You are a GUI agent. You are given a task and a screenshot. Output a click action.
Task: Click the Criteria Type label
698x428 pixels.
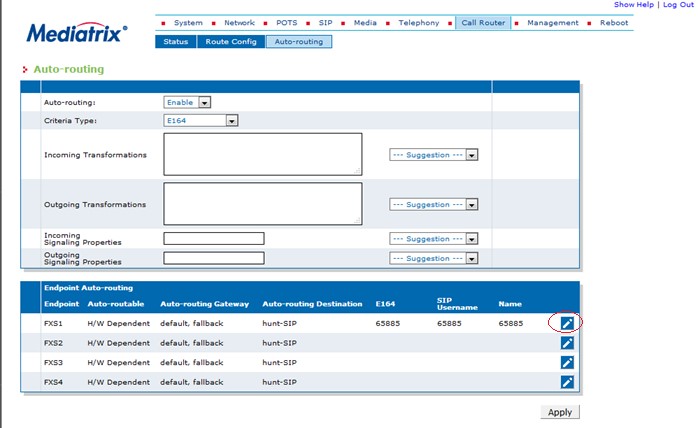coord(70,121)
